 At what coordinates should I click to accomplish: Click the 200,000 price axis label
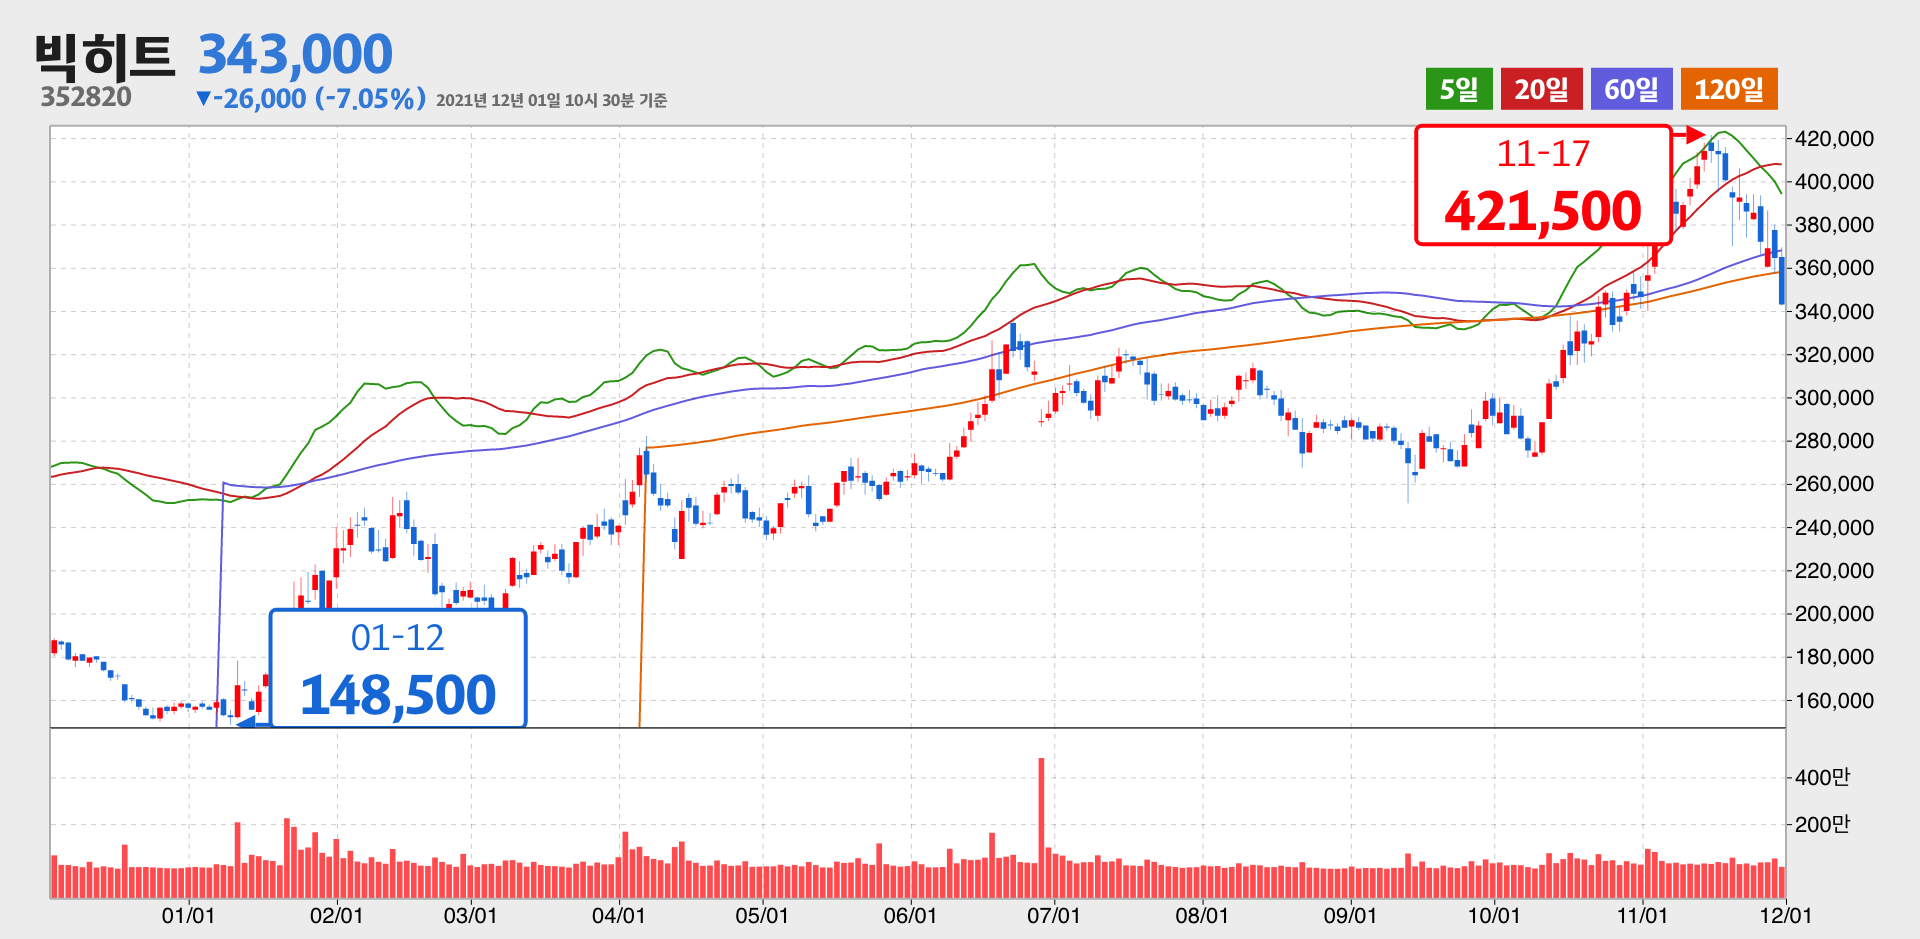(1834, 613)
